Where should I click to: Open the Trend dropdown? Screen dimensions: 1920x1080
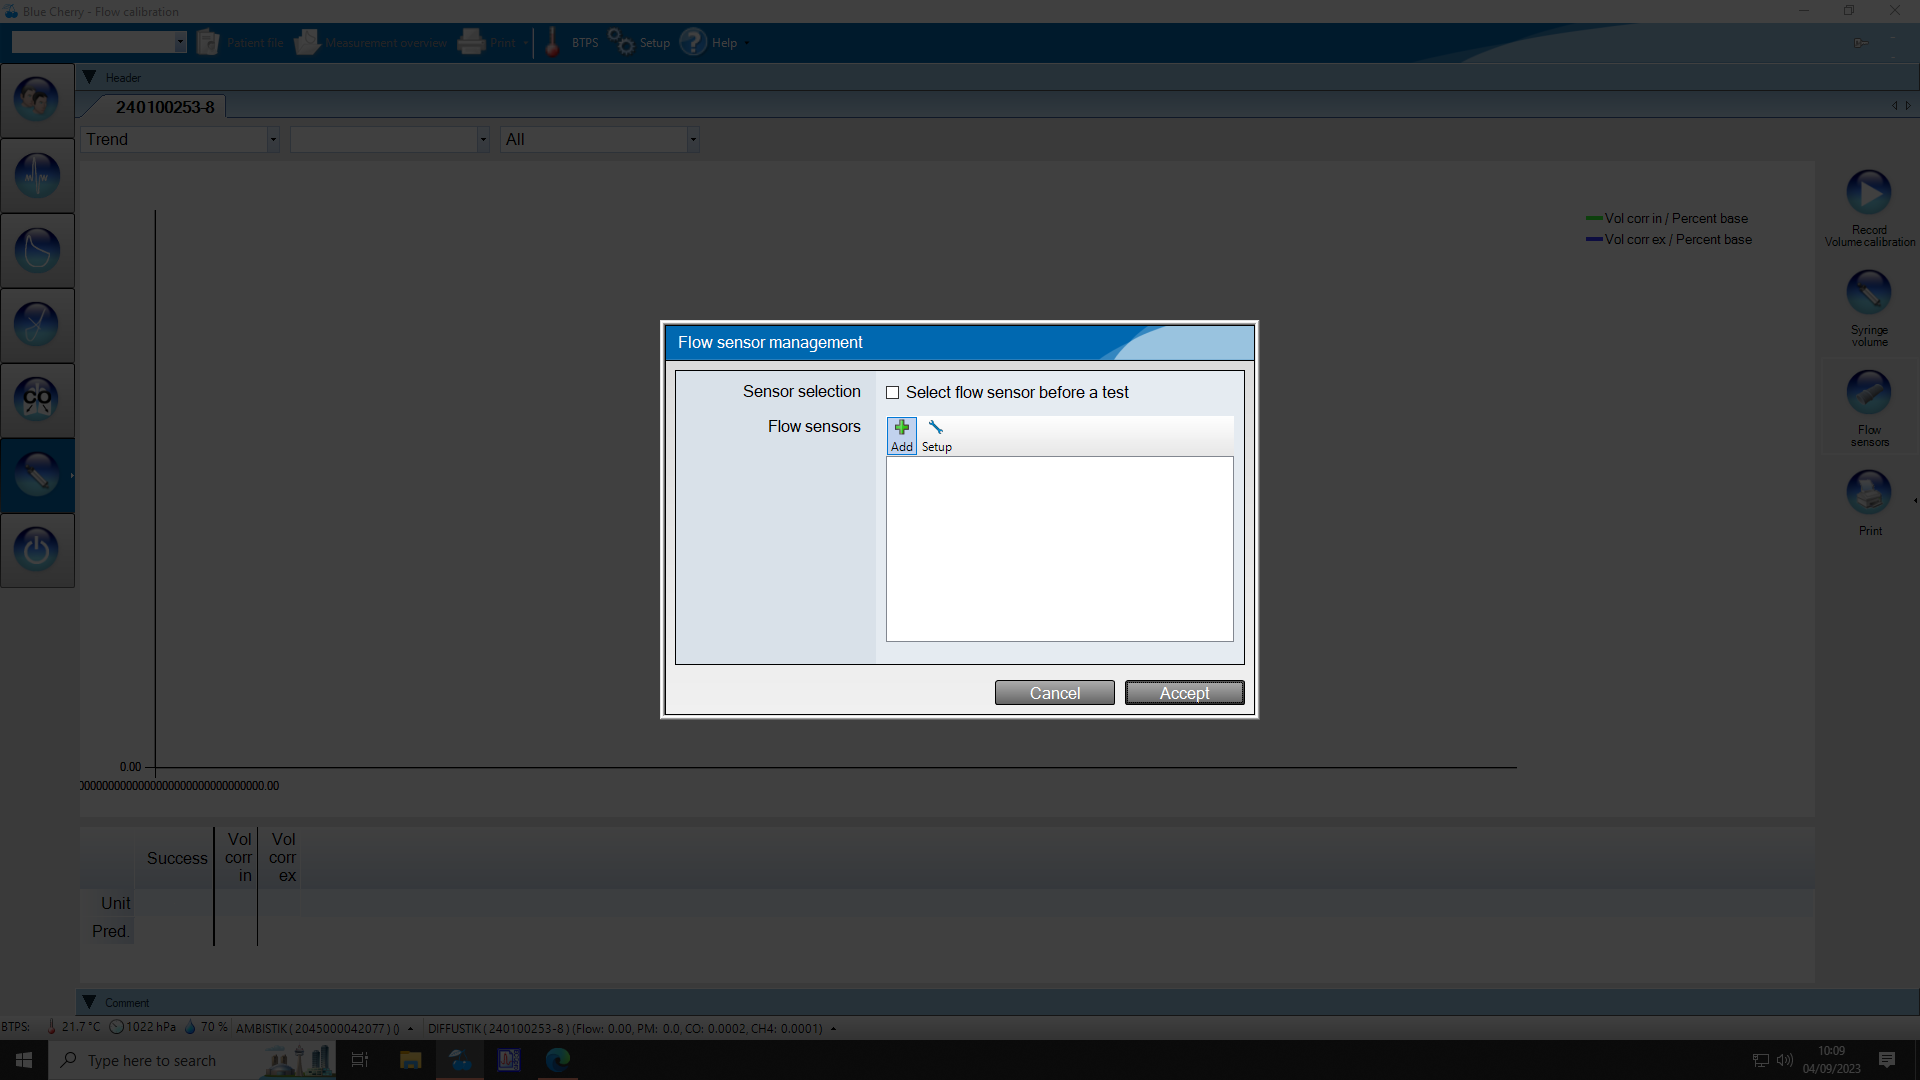(x=180, y=140)
